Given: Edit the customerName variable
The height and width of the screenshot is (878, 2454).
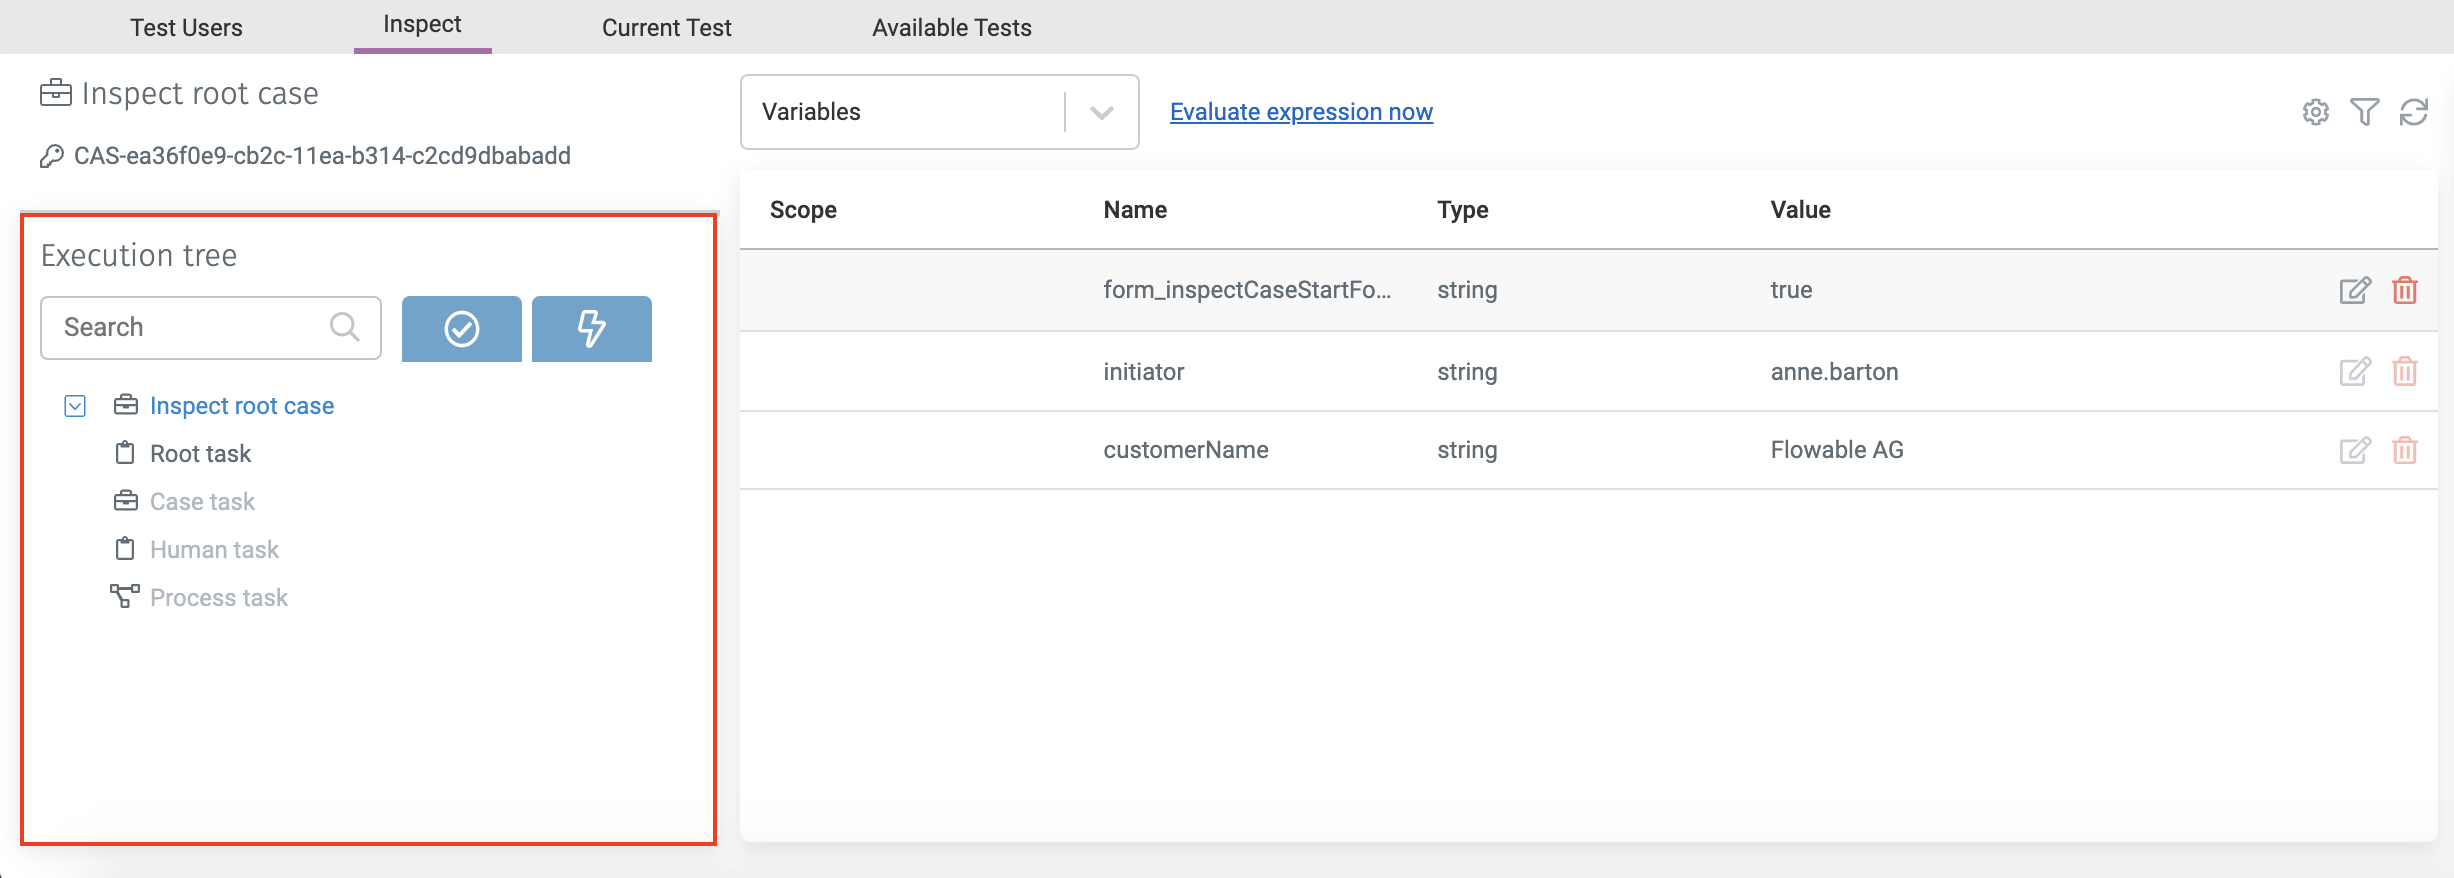Looking at the screenshot, I should 2355,450.
